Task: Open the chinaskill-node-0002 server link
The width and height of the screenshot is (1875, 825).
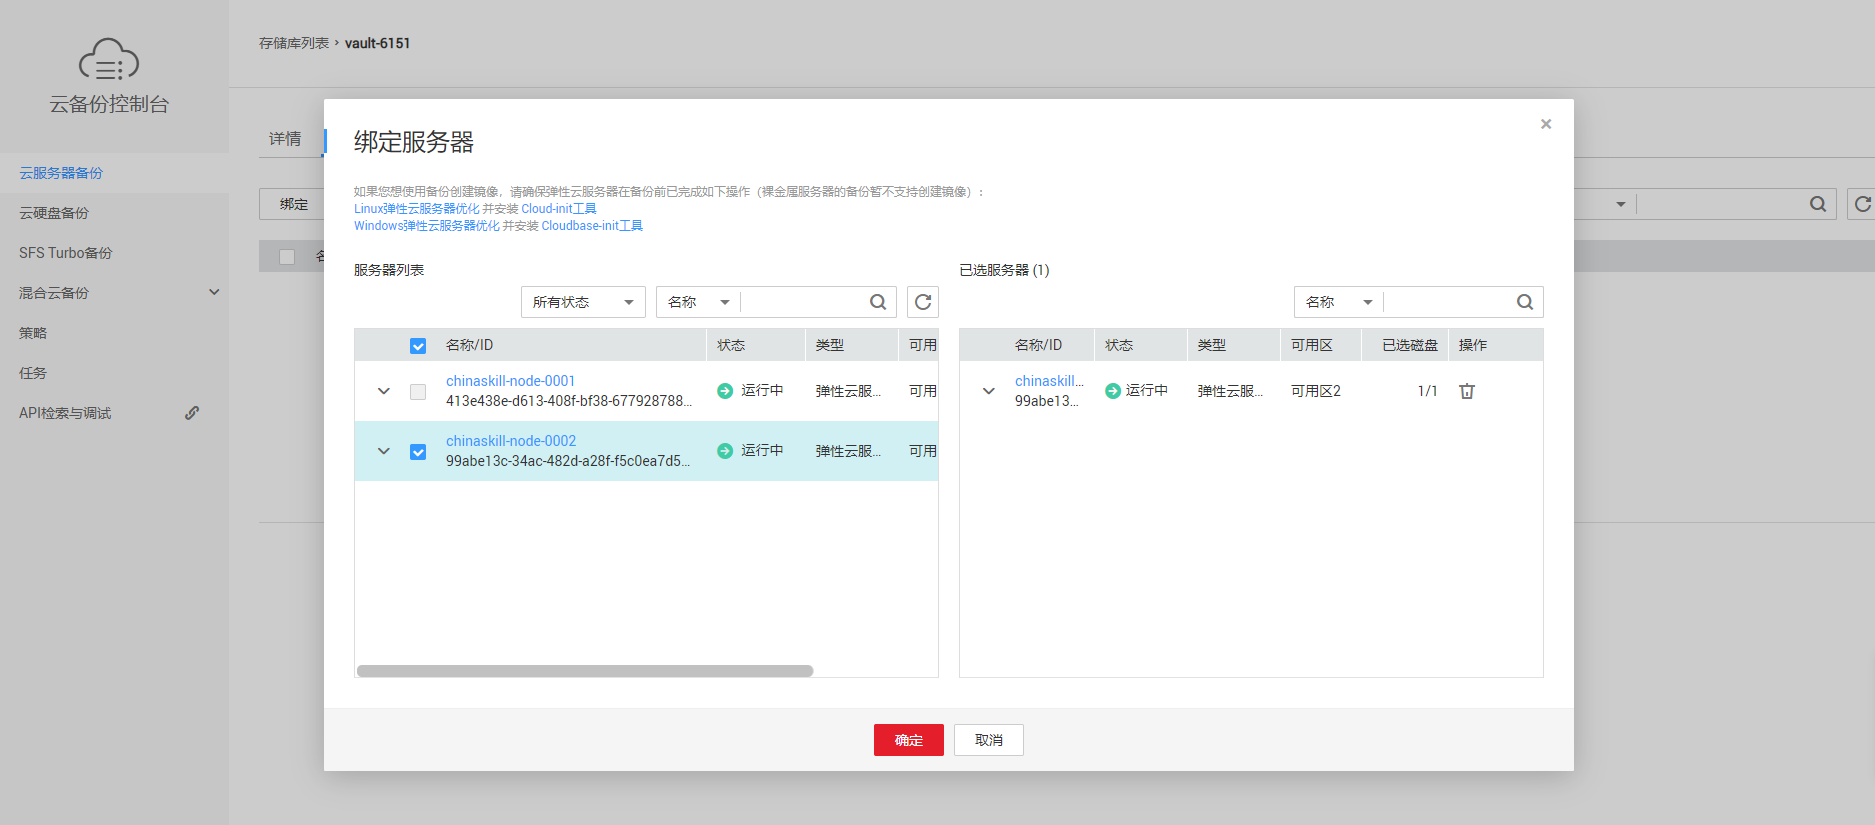Action: click(511, 441)
